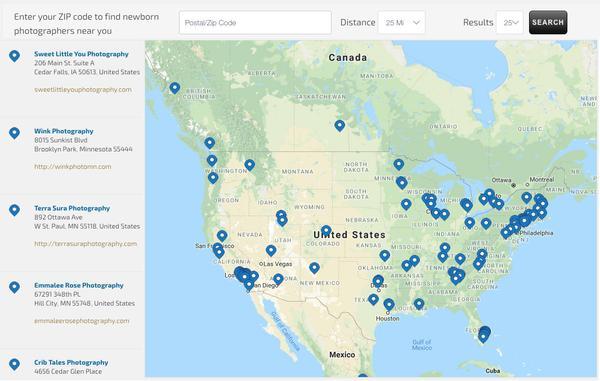Click the map pin in eastern Idaho
This screenshot has height=381, width=600.
tap(282, 220)
